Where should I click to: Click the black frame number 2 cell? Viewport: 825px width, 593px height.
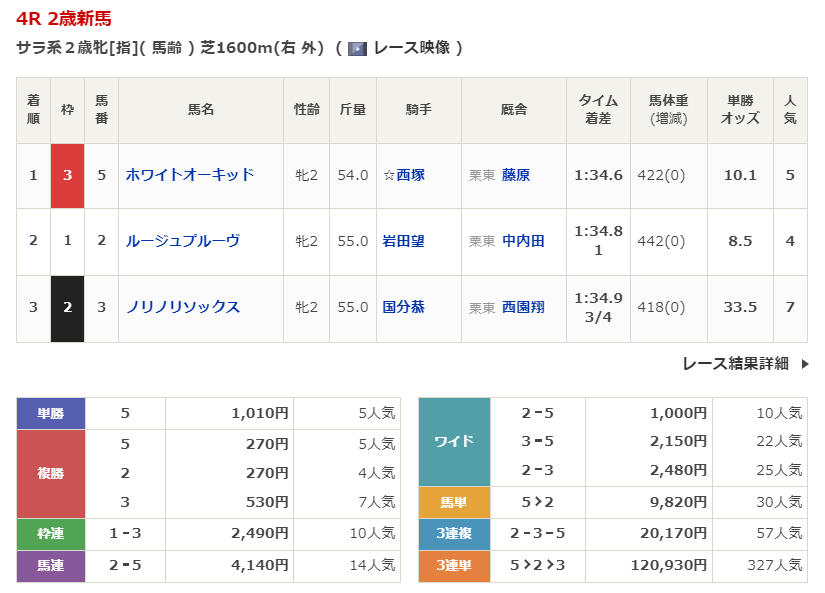68,307
